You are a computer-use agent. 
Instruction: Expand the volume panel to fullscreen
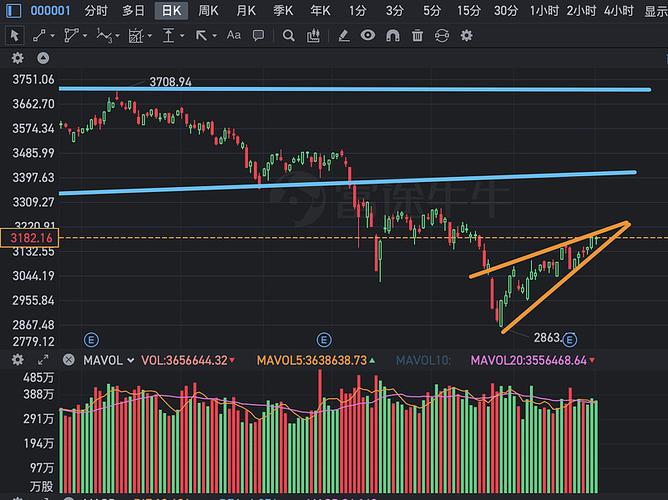pyautogui.click(x=43, y=360)
